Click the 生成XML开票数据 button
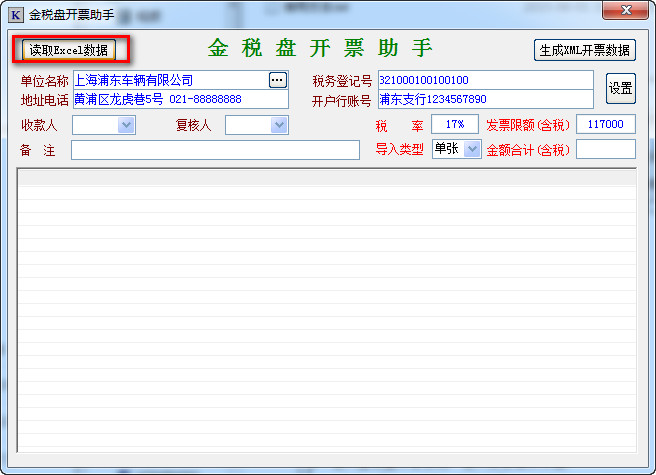 [584, 50]
